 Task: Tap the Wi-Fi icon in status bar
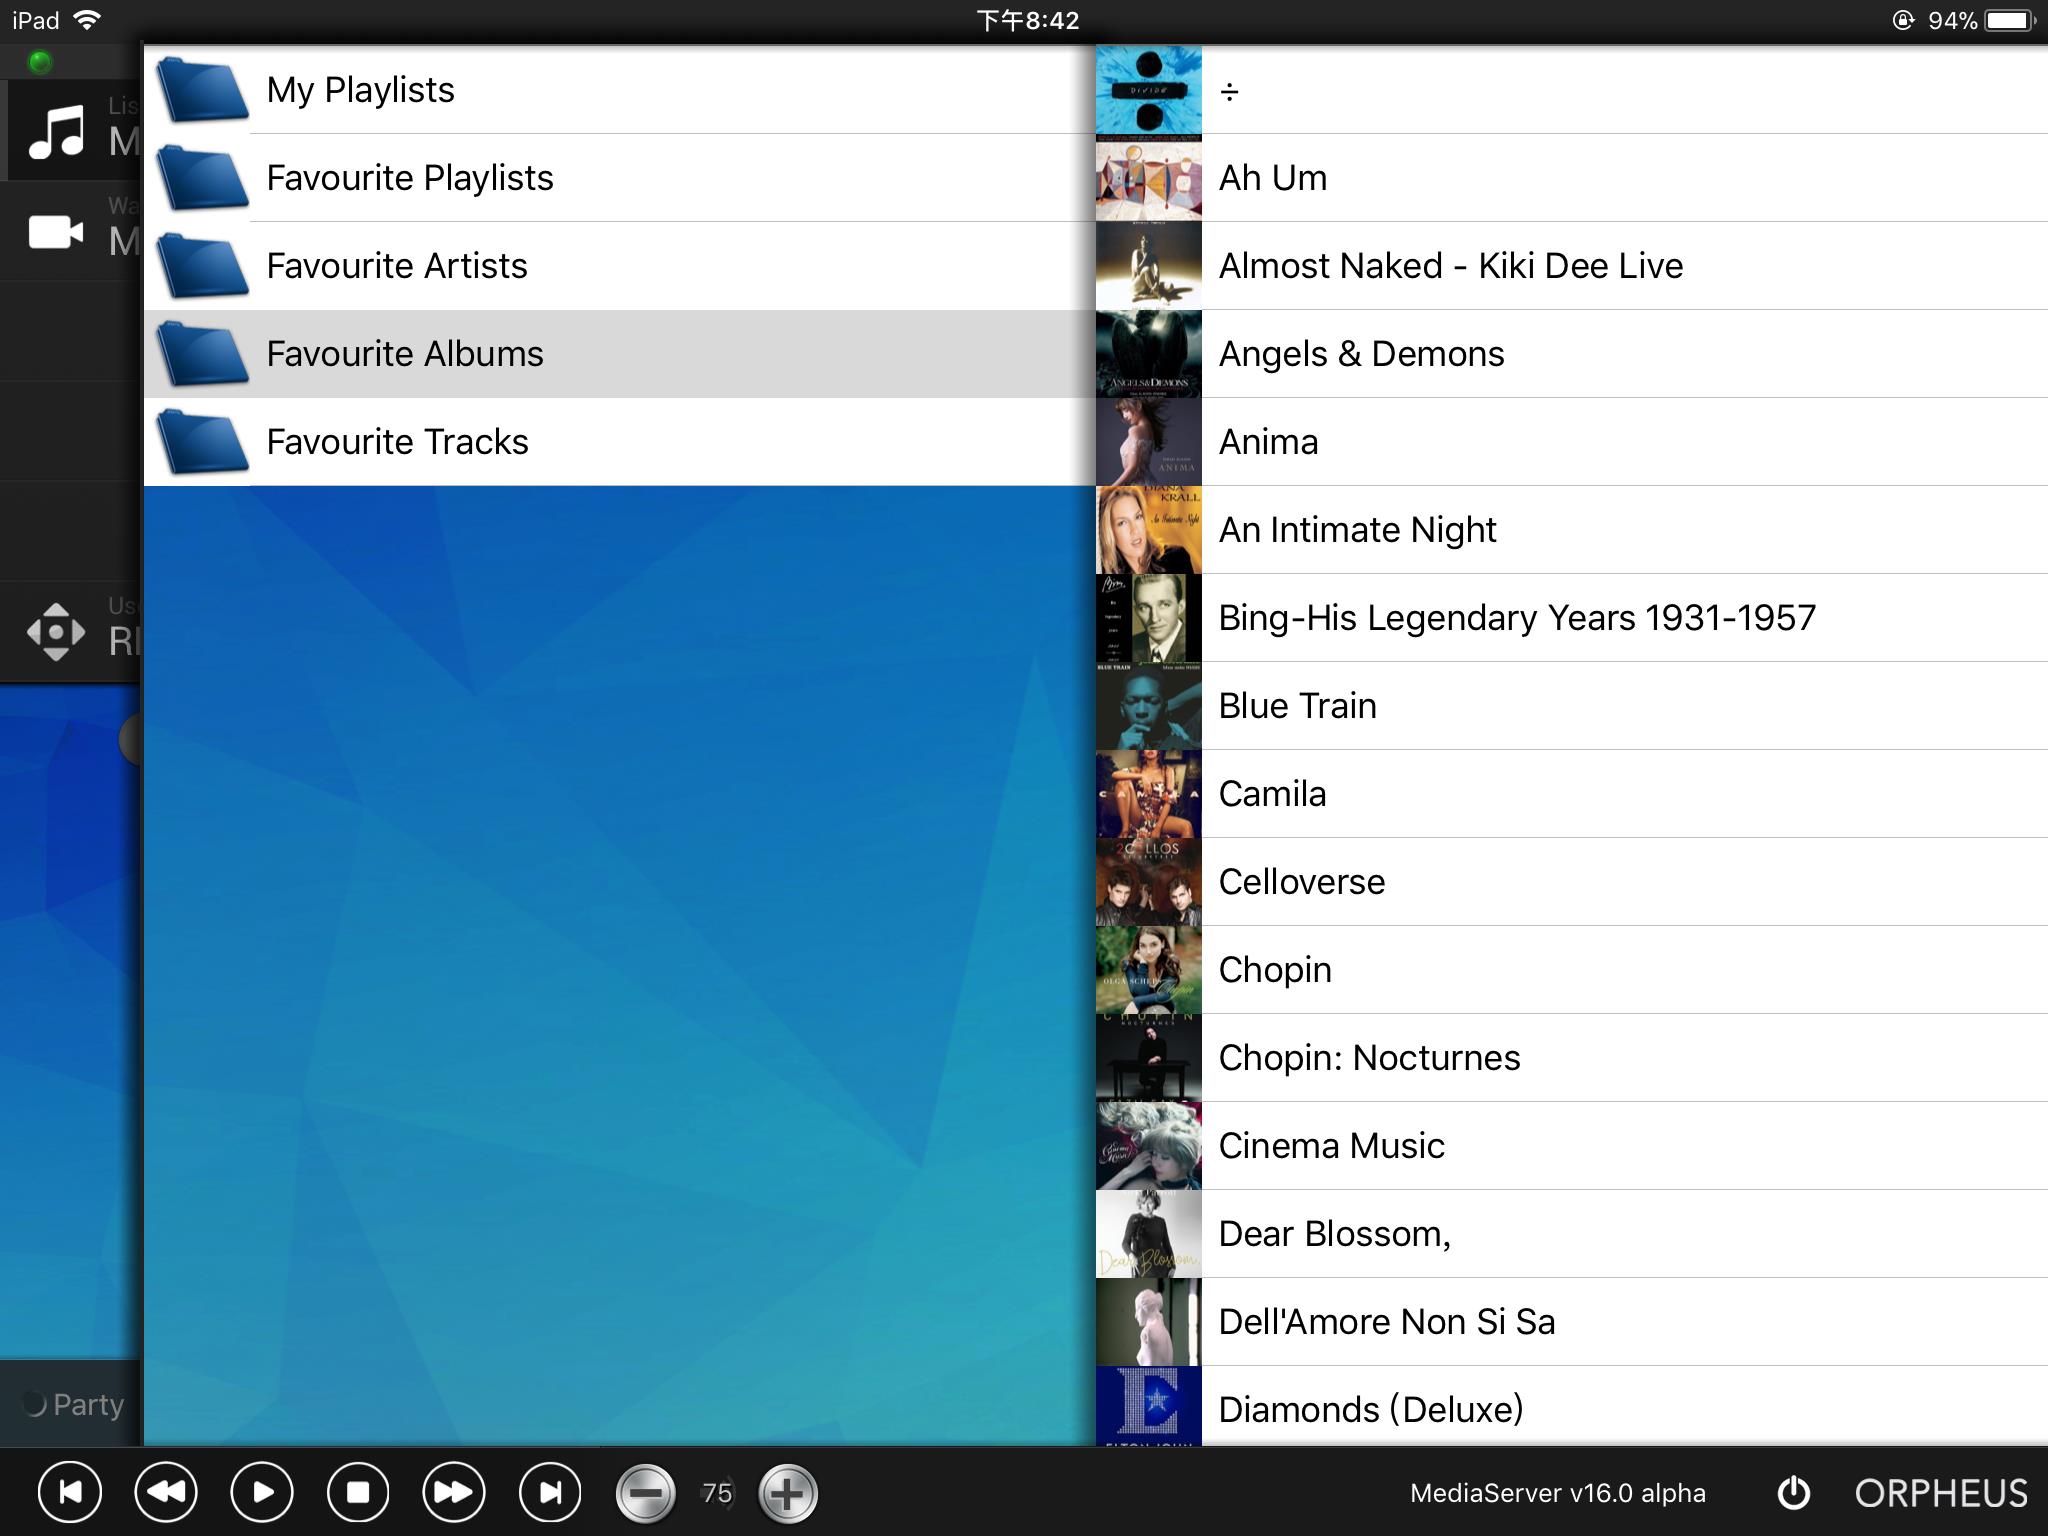[88, 20]
